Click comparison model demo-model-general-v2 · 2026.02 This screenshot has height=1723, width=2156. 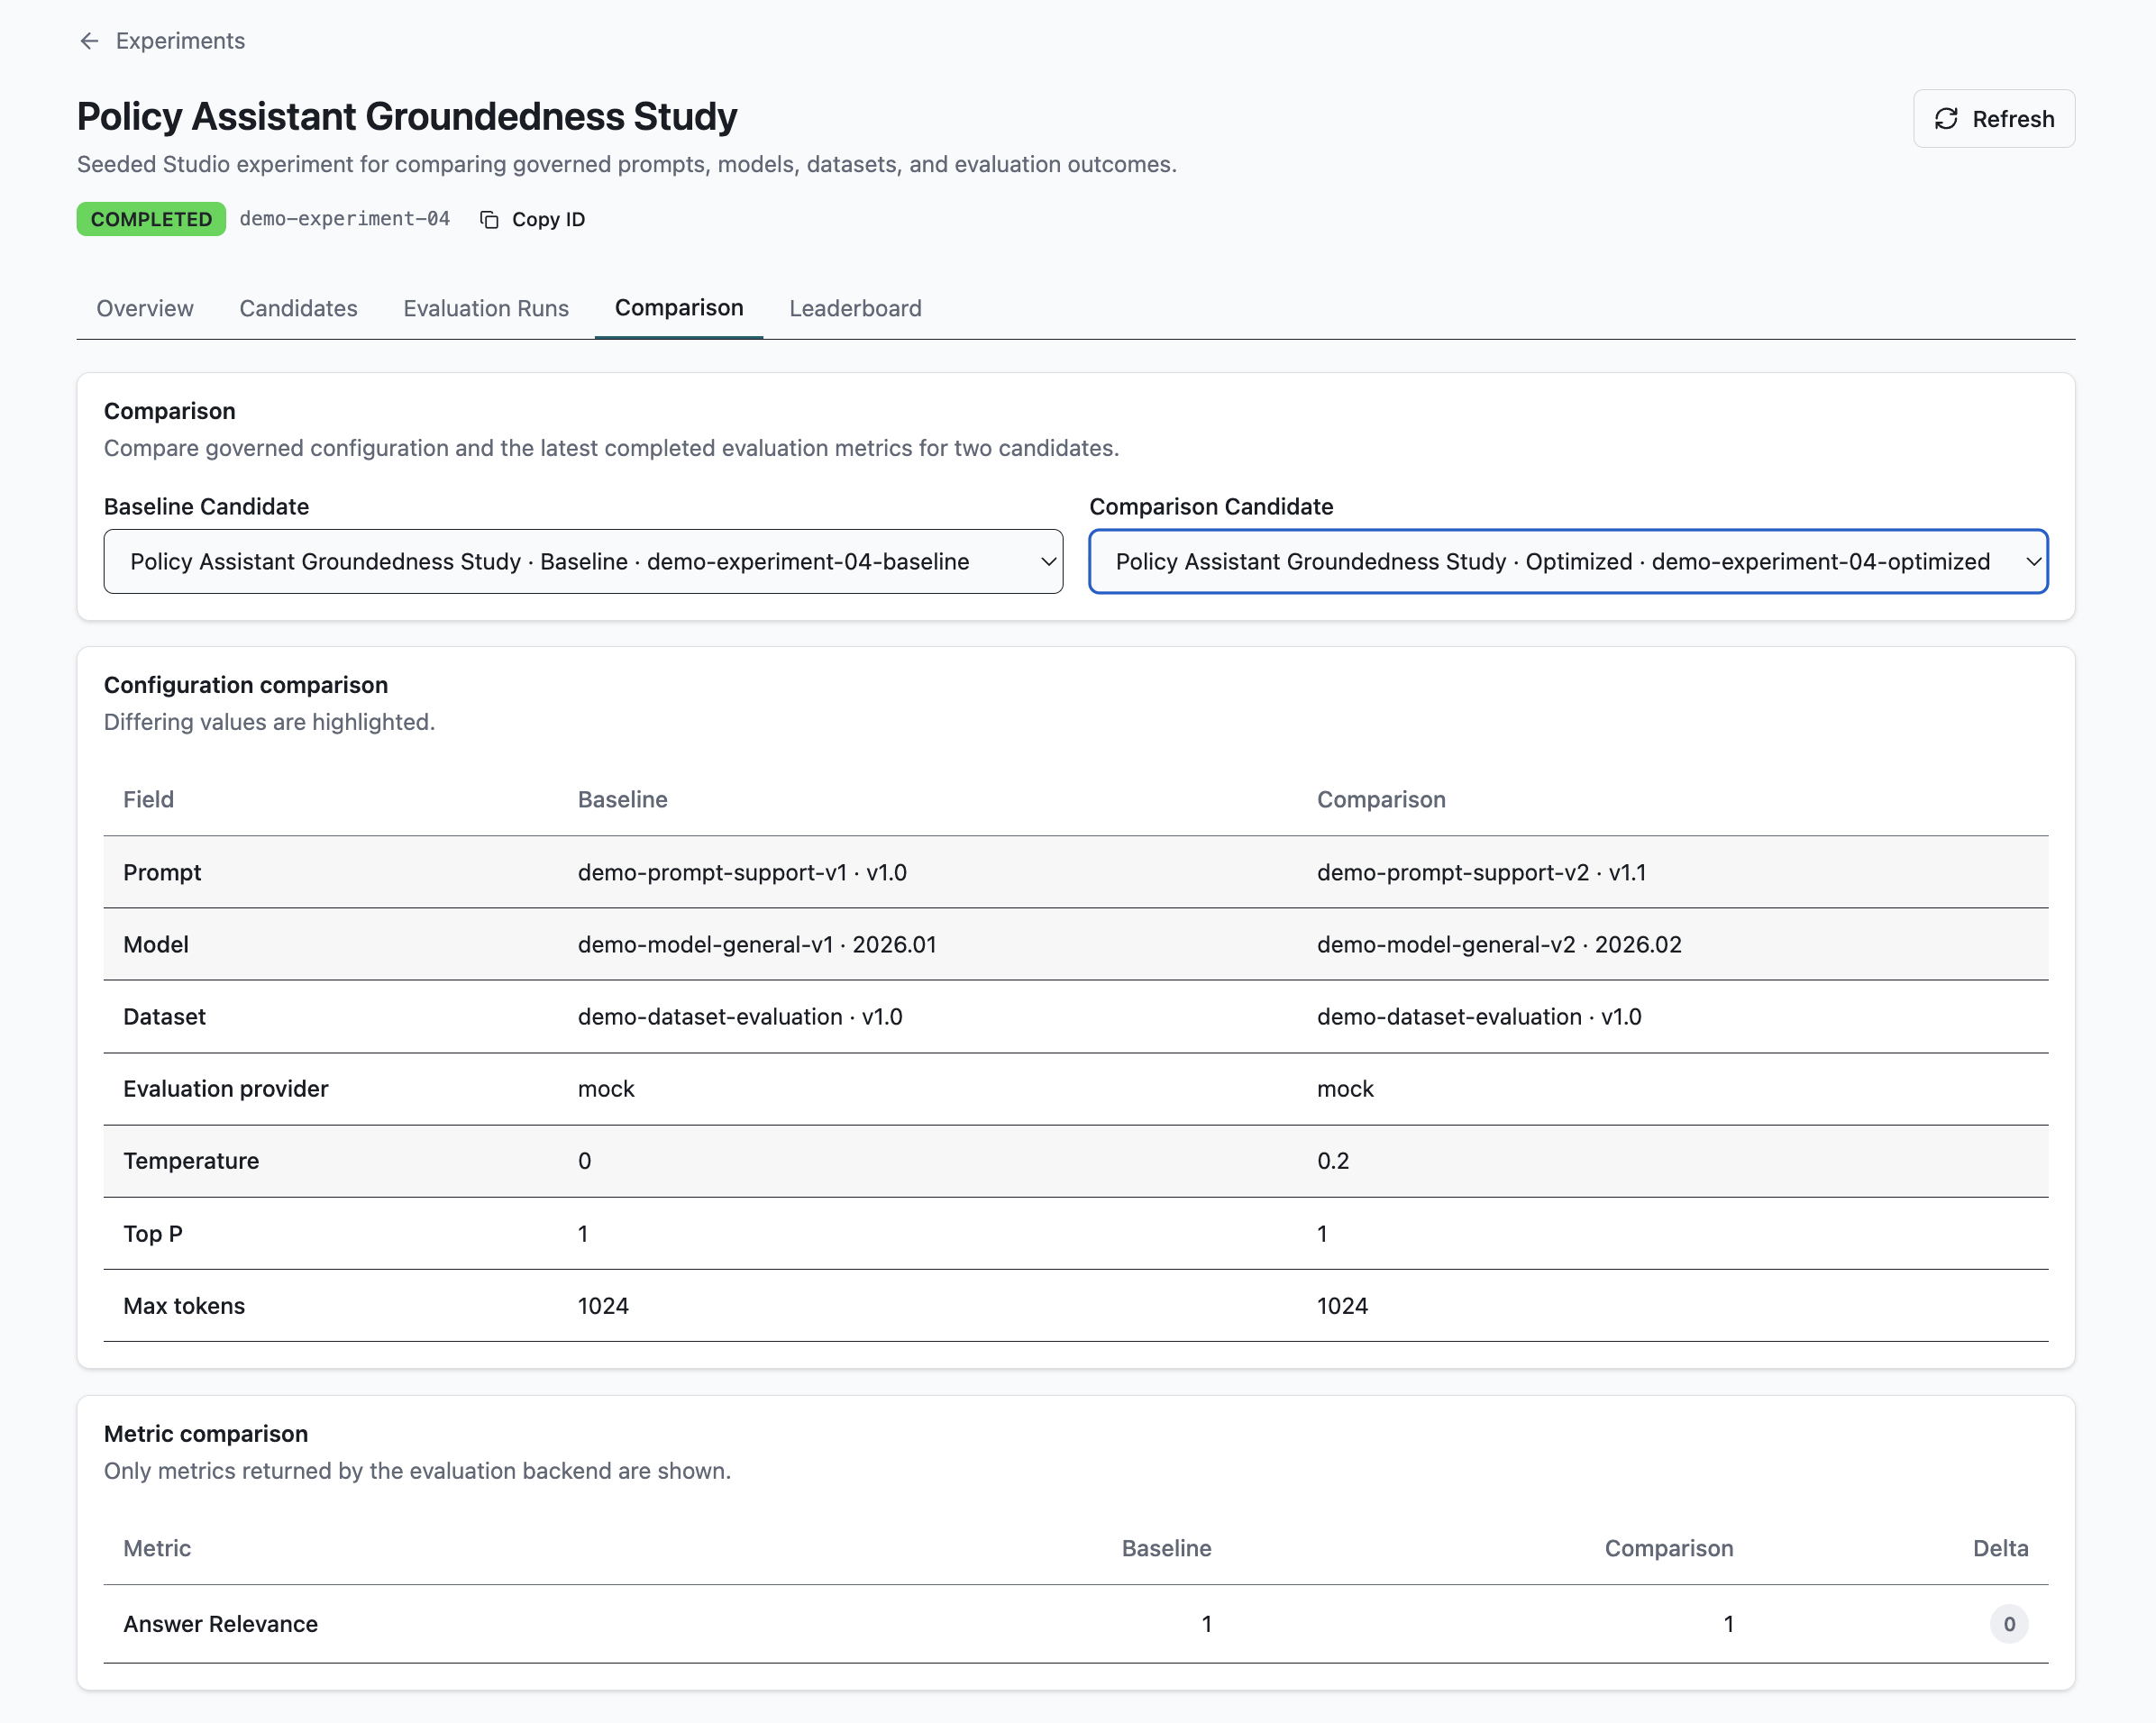point(1499,945)
